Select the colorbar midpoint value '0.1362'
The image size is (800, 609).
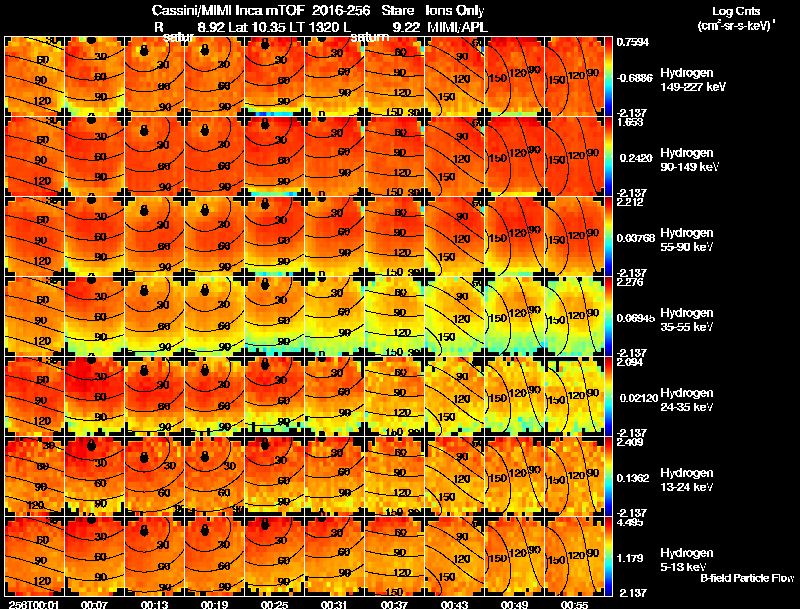coord(633,478)
